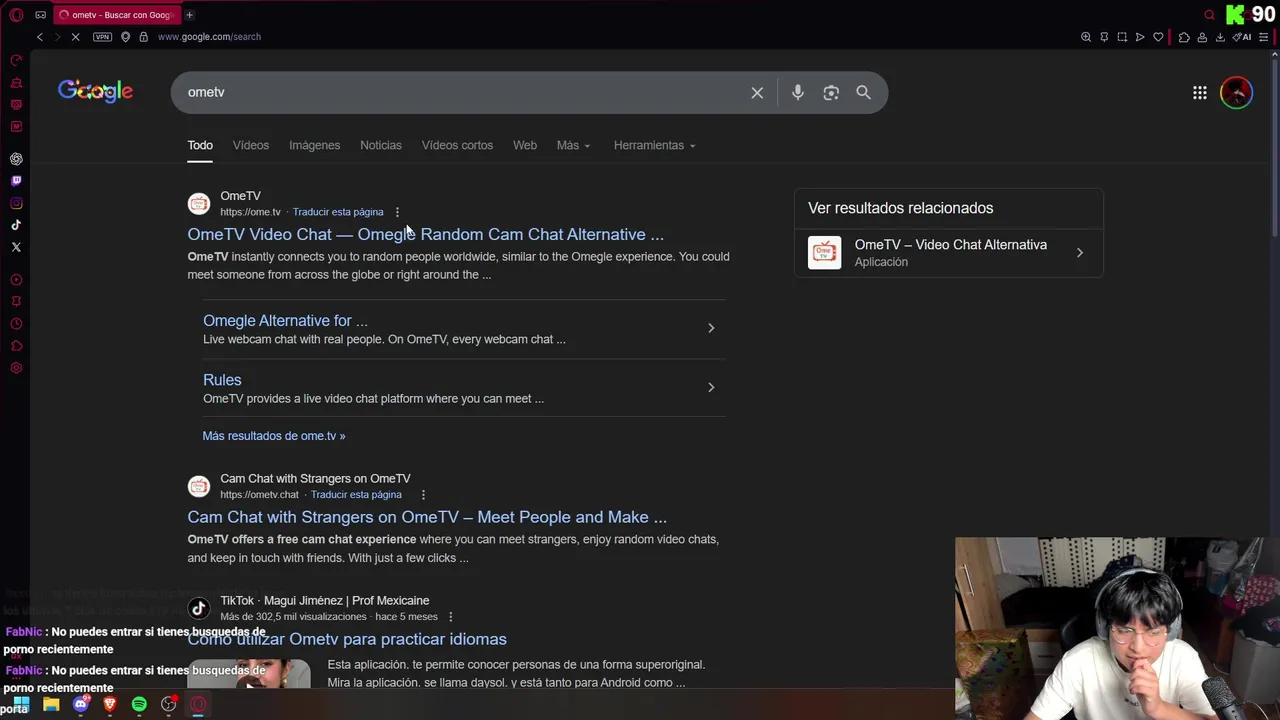
Task: Click the pin toolbar icon
Action: [1104, 37]
